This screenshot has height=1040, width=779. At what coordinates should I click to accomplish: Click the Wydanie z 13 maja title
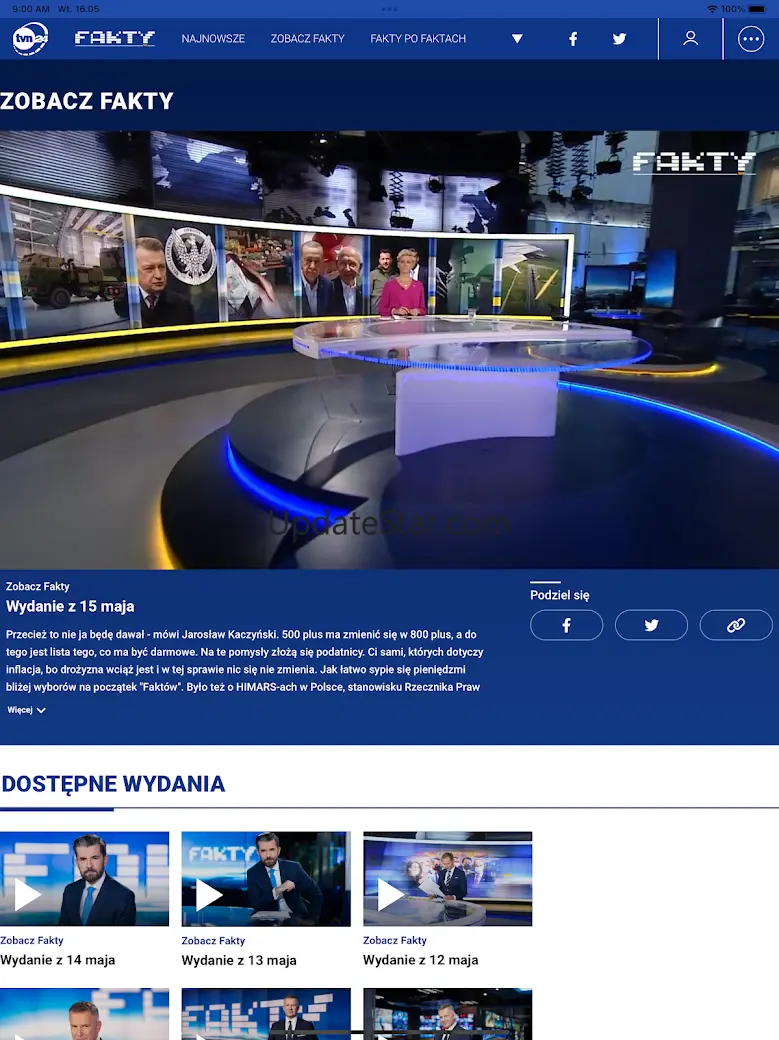[x=239, y=960]
